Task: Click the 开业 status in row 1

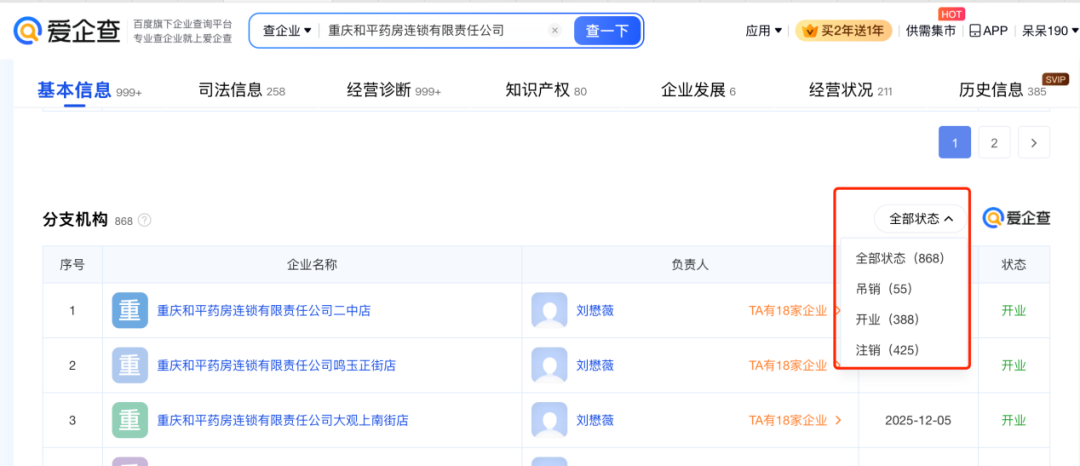Action: (x=1013, y=310)
